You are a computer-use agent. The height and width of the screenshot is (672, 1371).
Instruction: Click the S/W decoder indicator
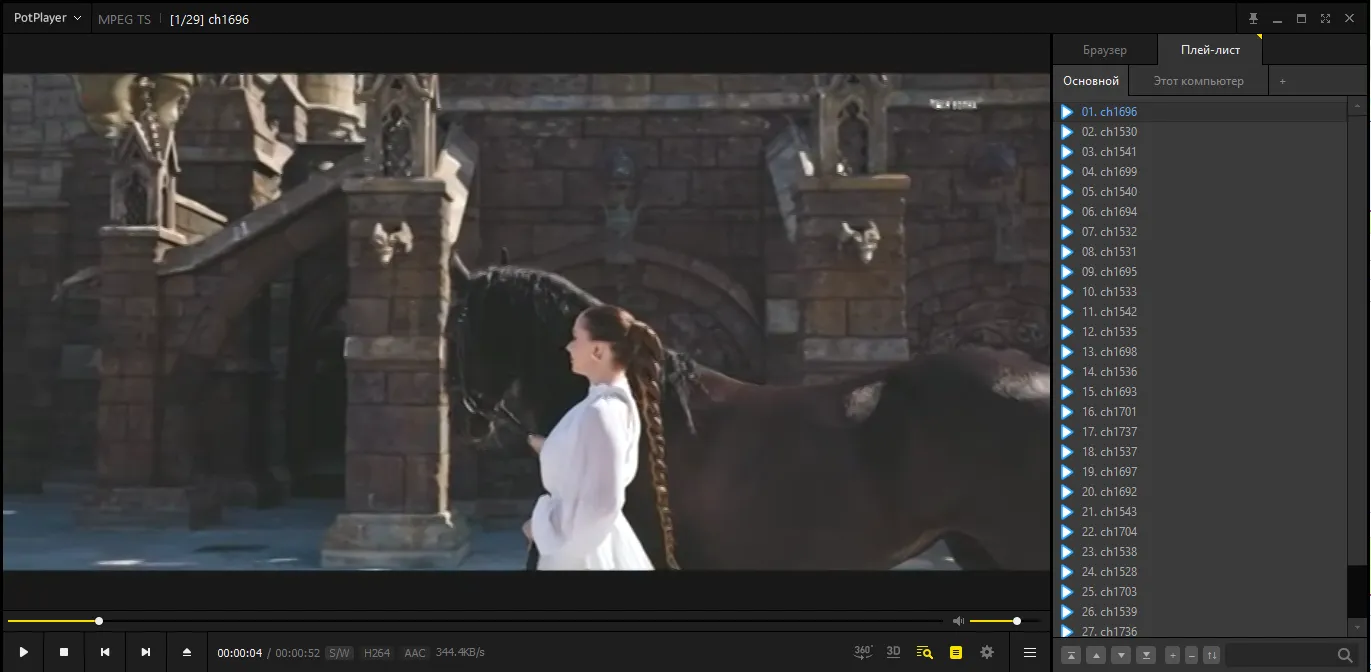point(340,653)
